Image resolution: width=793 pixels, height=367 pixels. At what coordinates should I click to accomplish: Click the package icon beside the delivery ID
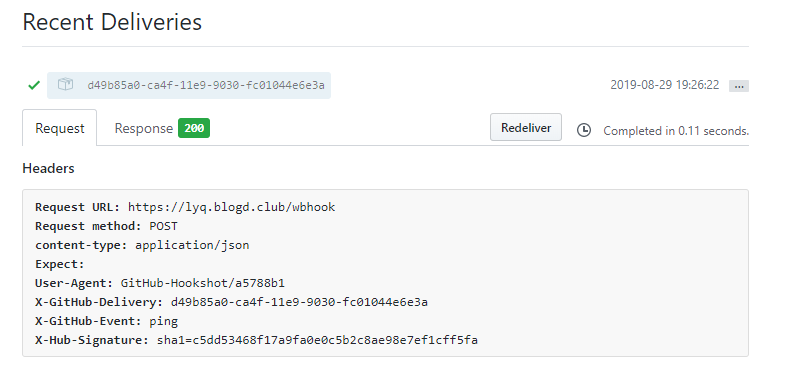click(65, 84)
